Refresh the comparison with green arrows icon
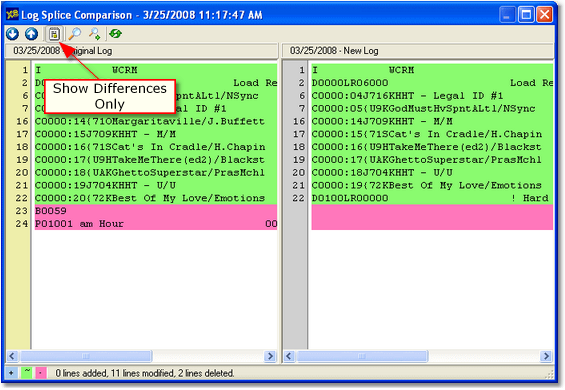Image resolution: width=565 pixels, height=390 pixels. (115, 34)
